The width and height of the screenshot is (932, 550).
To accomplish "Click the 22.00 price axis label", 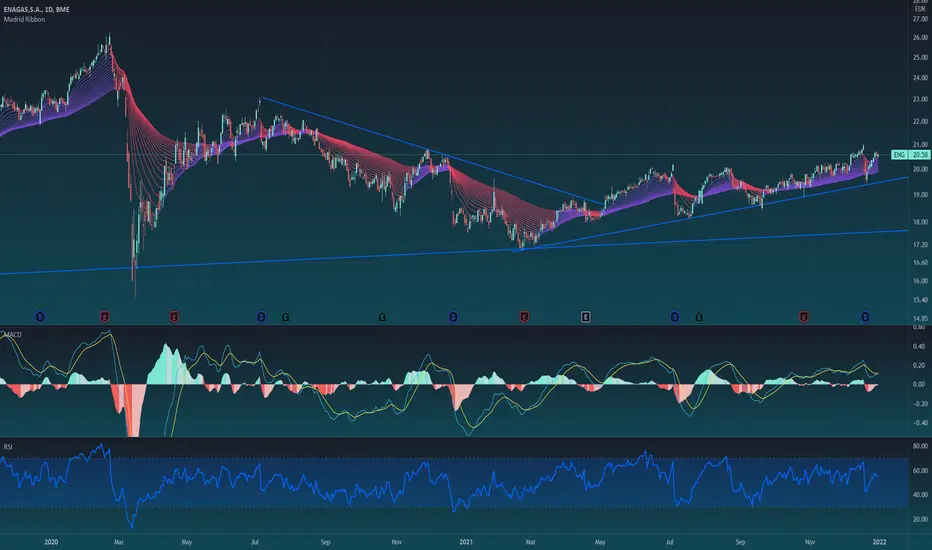I will (920, 121).
